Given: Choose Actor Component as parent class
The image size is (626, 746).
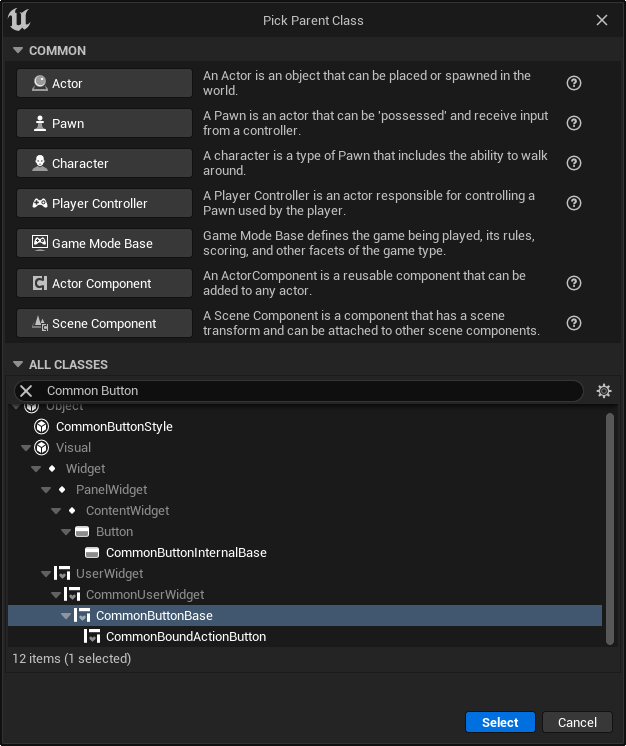Looking at the screenshot, I should click(x=104, y=283).
